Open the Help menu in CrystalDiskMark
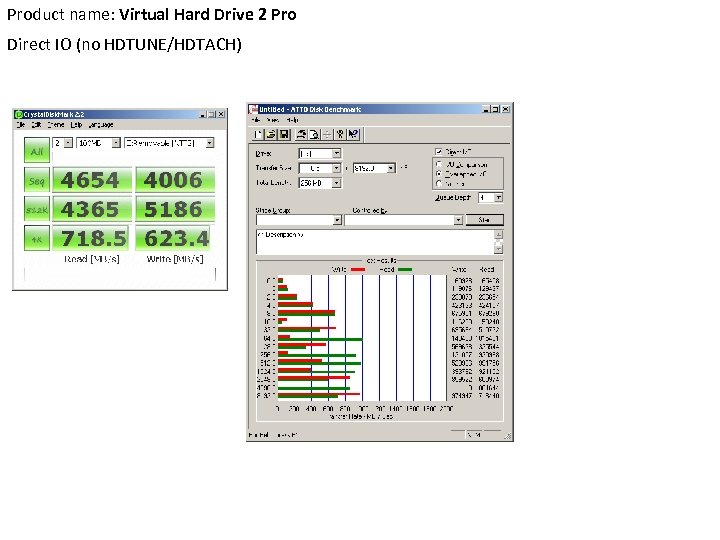The image size is (720, 540). pyautogui.click(x=76, y=125)
